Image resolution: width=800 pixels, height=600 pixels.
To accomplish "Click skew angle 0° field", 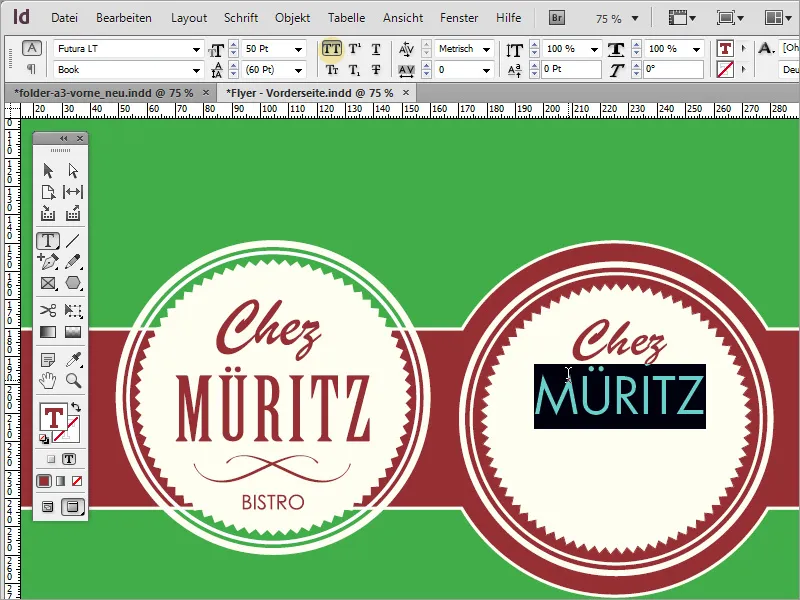I will (x=673, y=69).
